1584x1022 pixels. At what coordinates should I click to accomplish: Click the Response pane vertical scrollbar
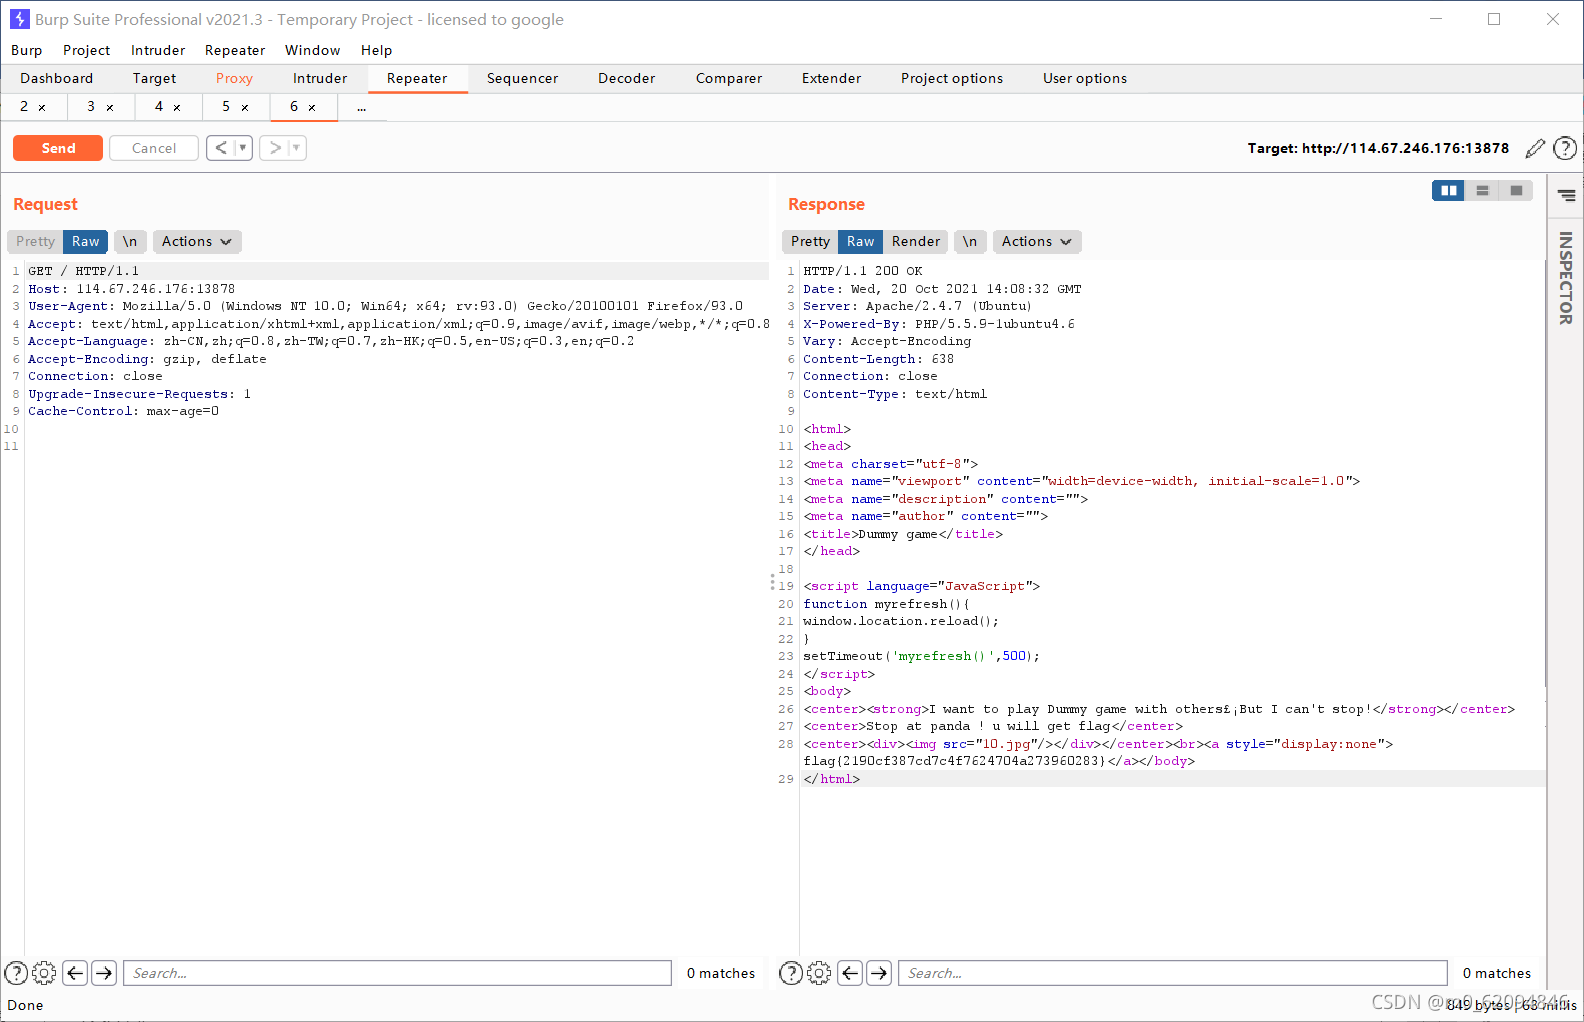point(1546,475)
